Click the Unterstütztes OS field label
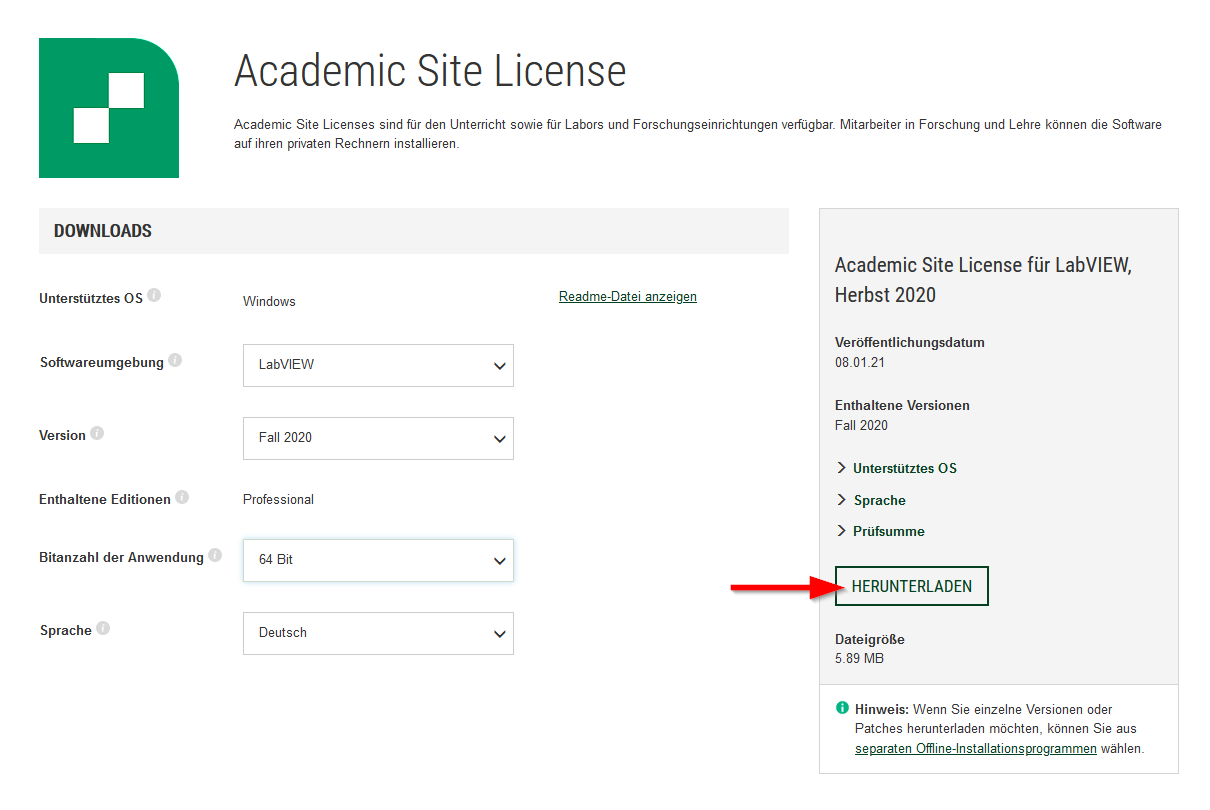Screen dimensions: 1210x810 (91, 298)
